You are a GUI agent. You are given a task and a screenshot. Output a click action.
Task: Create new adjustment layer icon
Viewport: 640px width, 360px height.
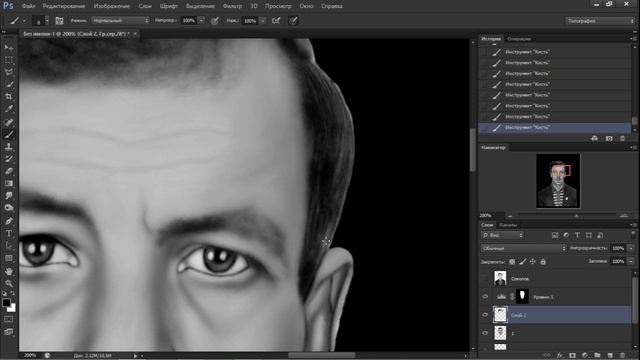(x=585, y=356)
